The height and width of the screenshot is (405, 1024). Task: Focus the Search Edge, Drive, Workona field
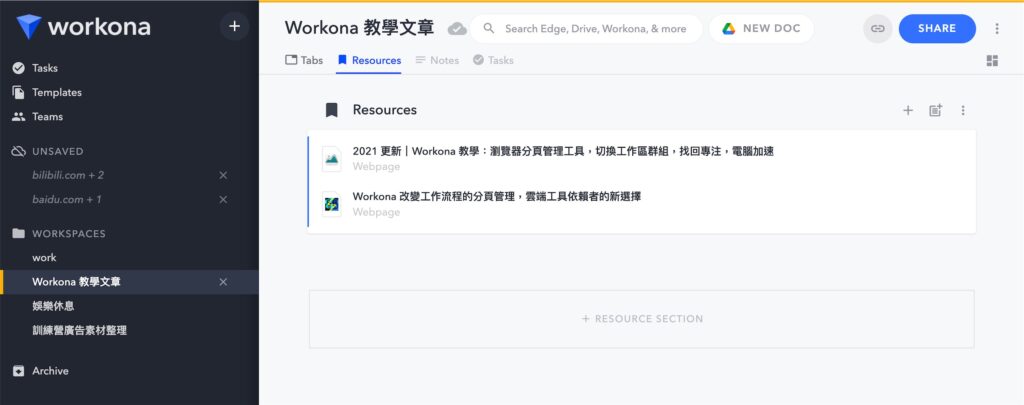point(586,29)
